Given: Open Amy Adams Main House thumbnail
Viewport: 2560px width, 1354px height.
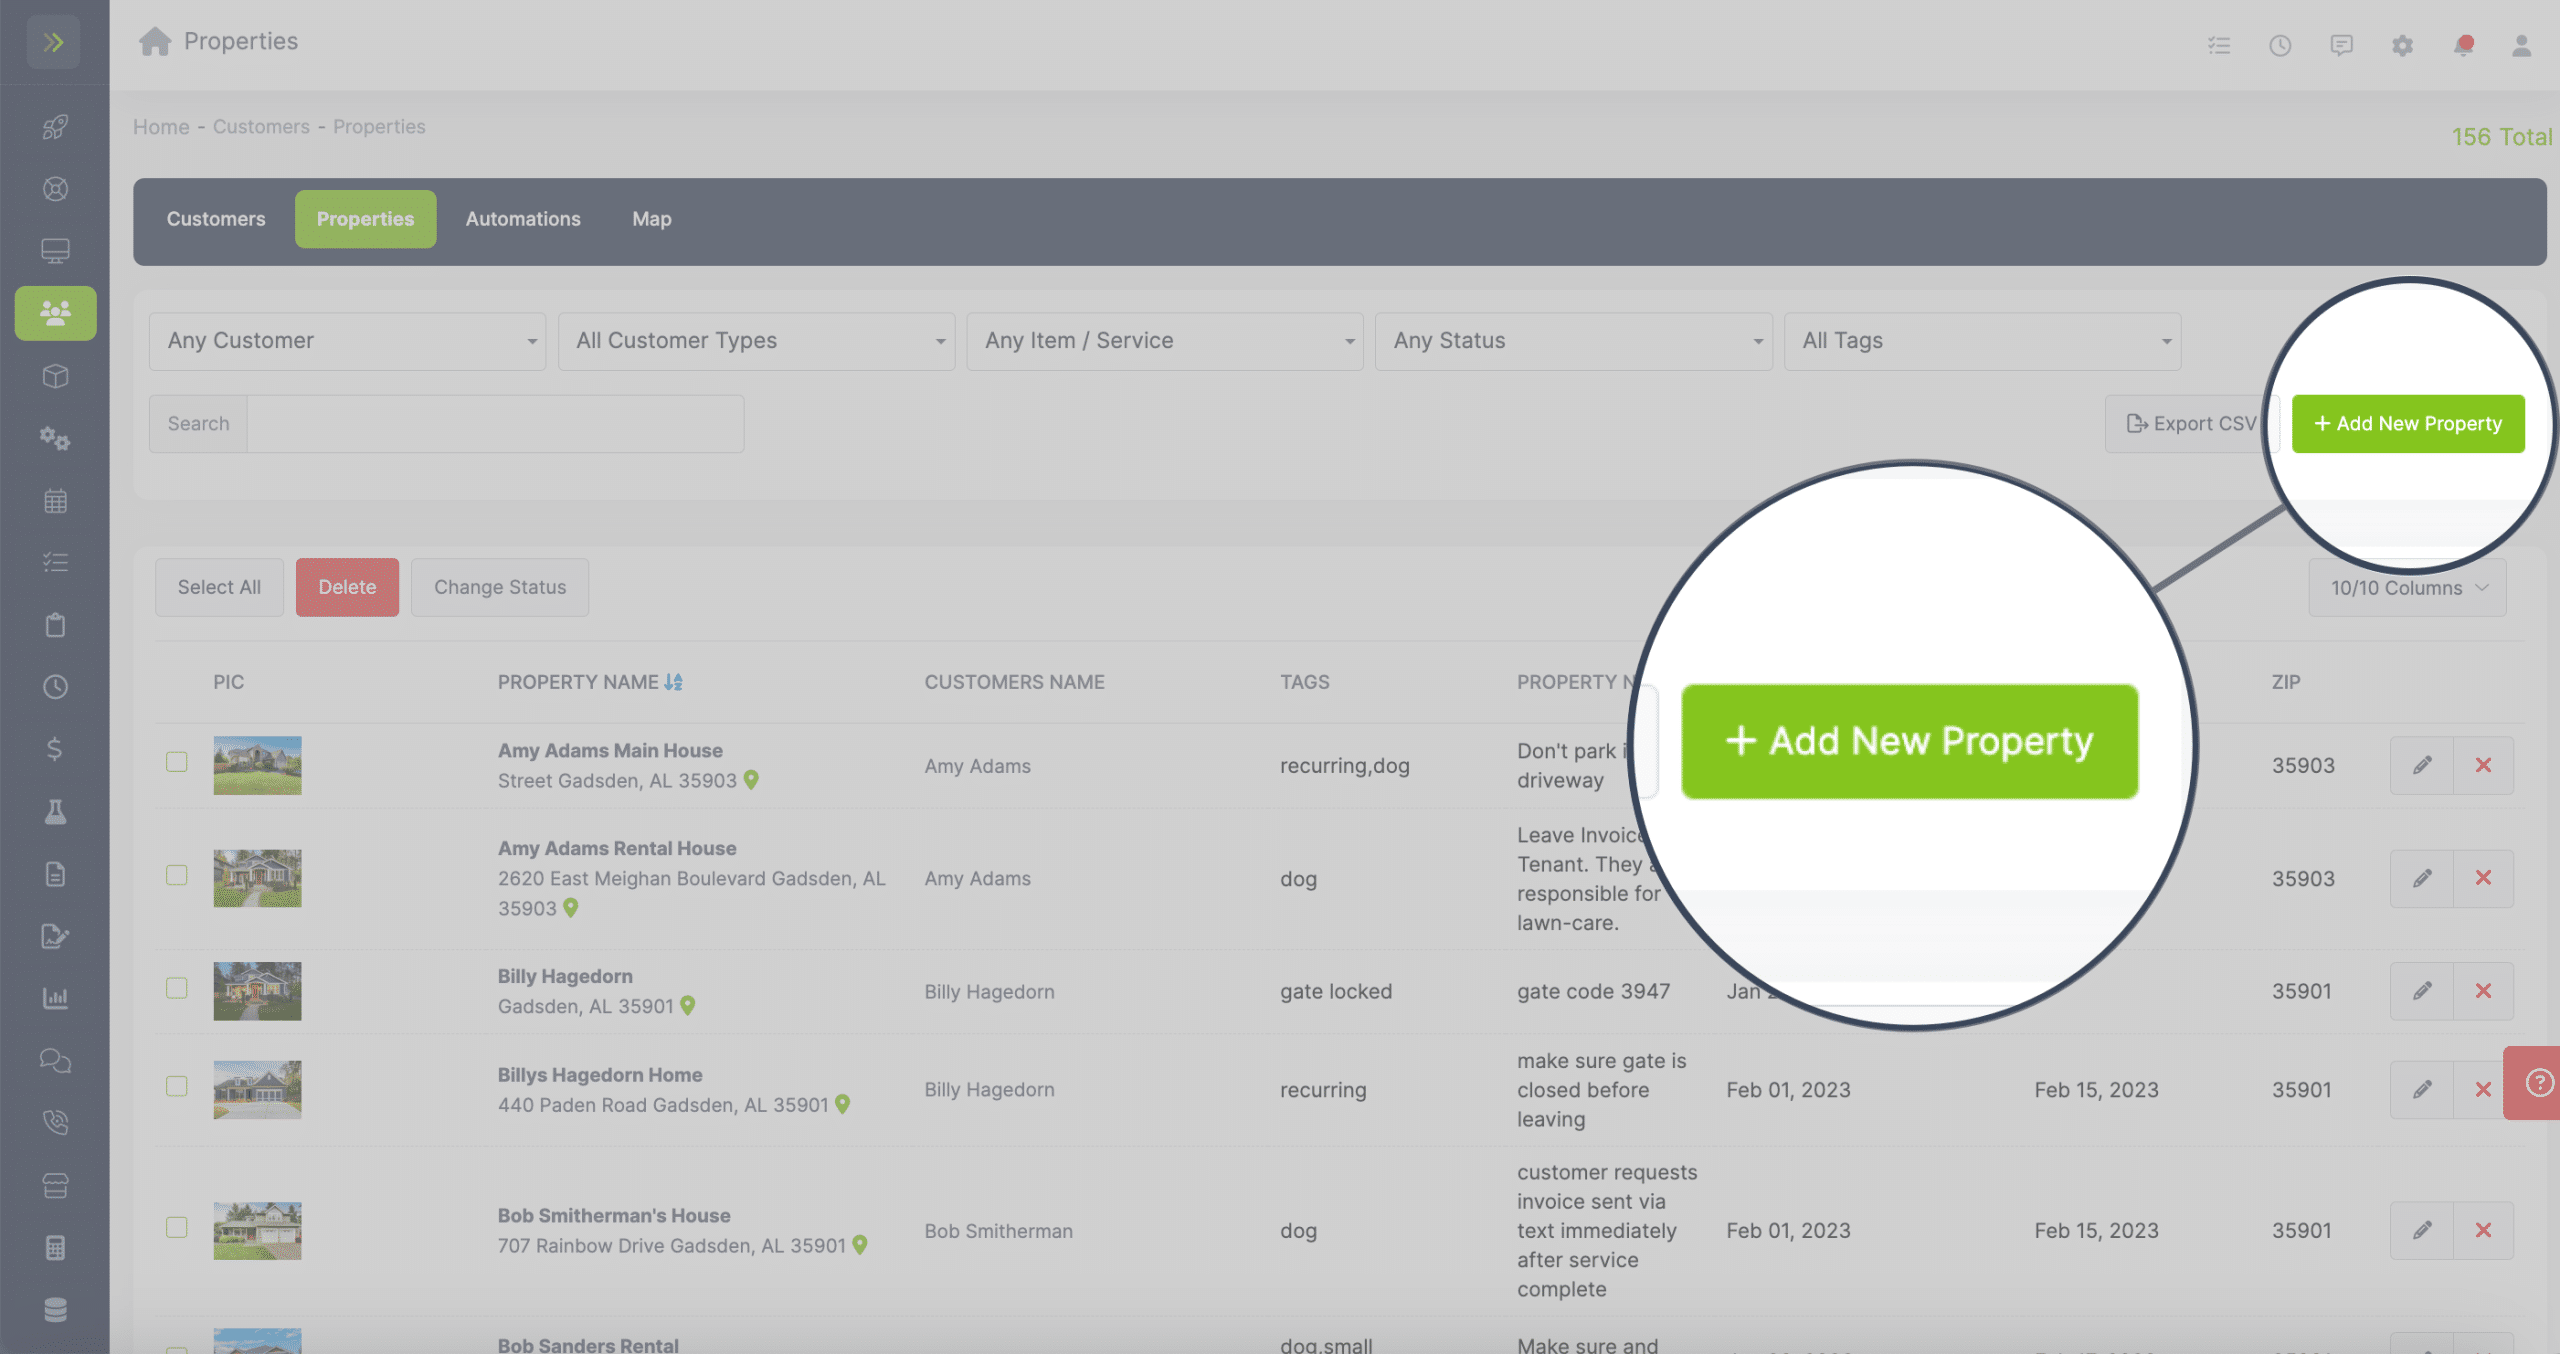Looking at the screenshot, I should point(257,766).
